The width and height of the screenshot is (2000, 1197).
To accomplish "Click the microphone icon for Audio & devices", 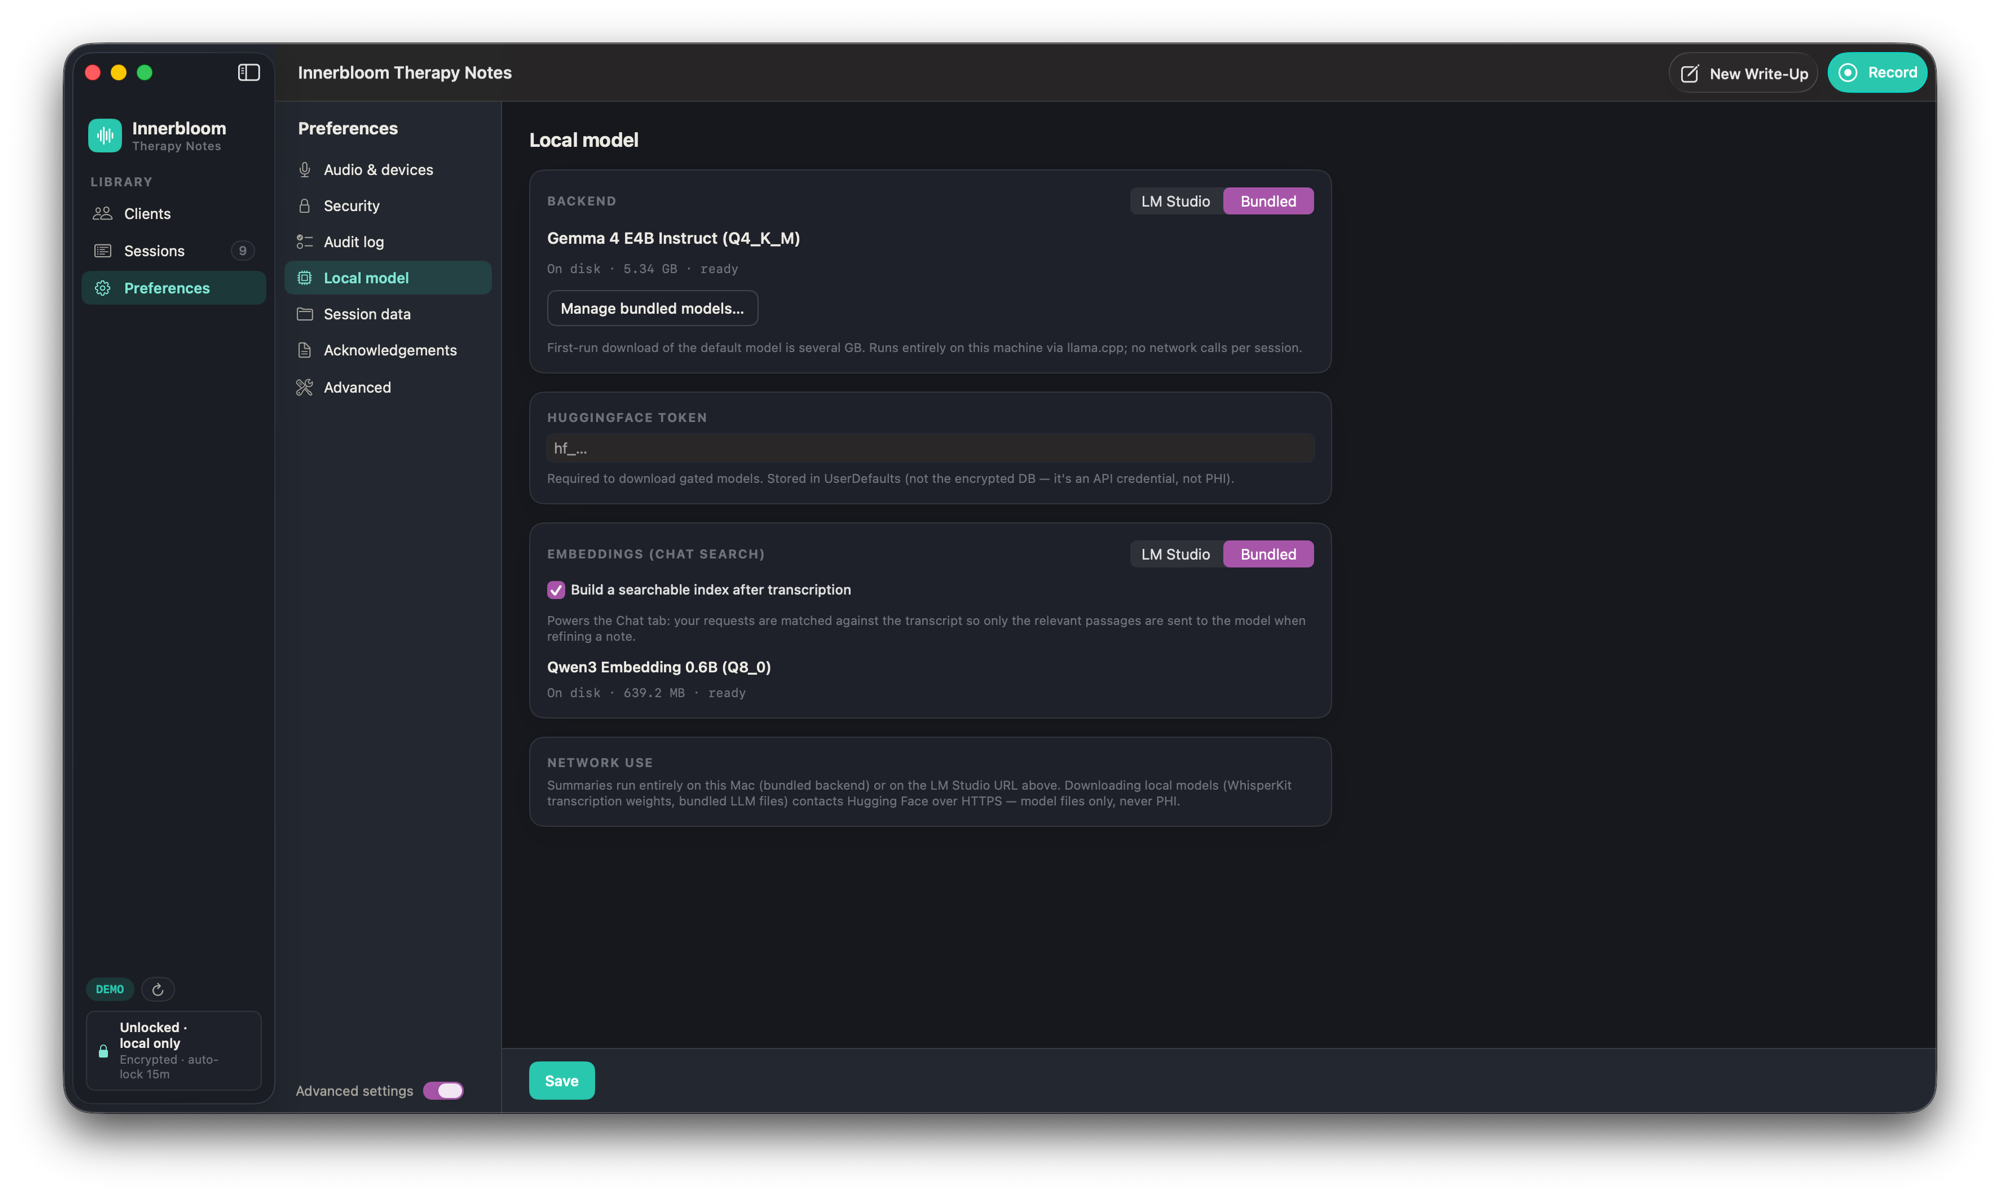I will click(305, 169).
